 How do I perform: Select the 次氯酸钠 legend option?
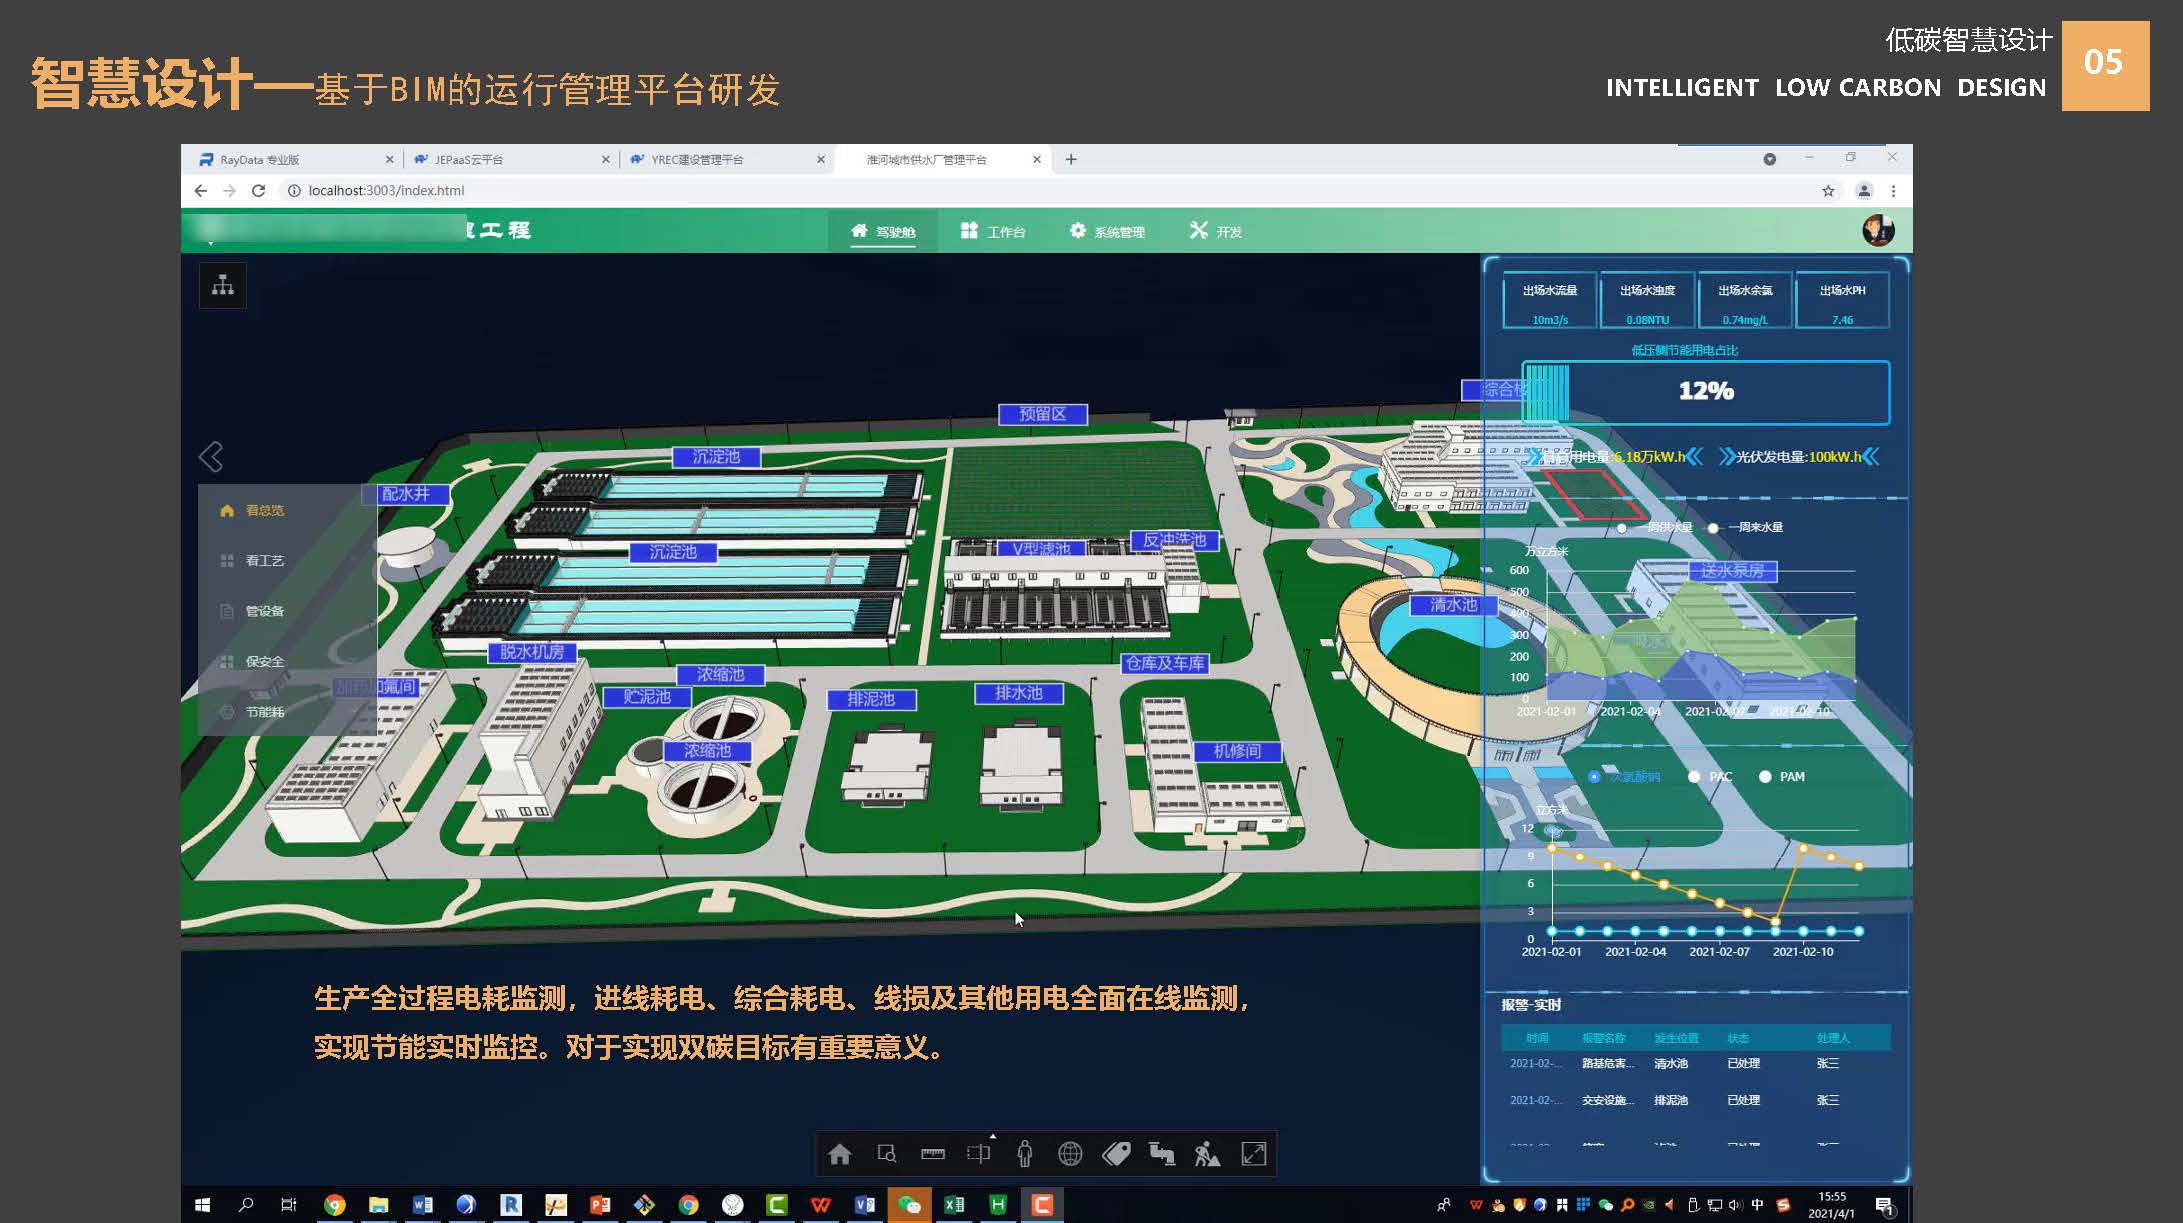[1624, 777]
